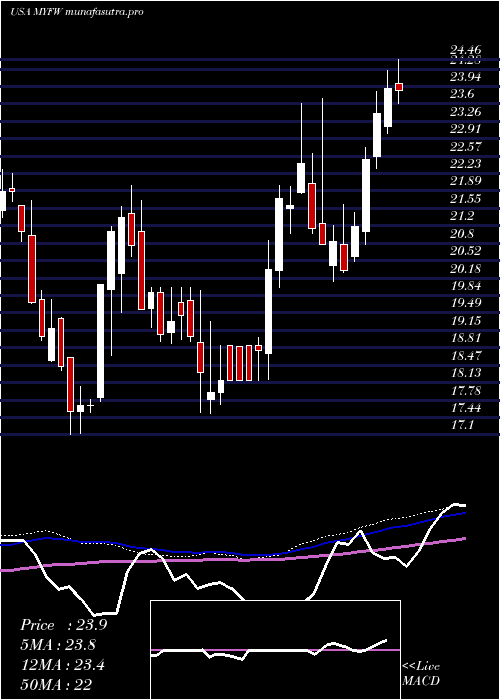500x700 pixels.
Task: Click the '<<Live MACD' label
Action: click(421, 673)
